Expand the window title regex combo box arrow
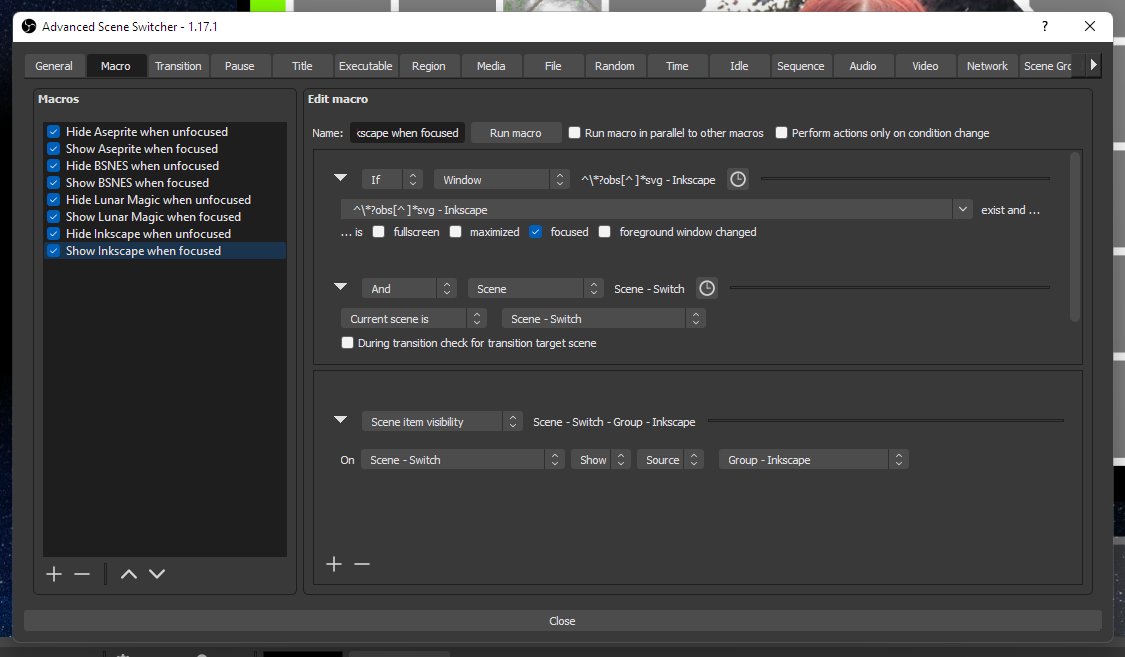The width and height of the screenshot is (1125, 657). pyautogui.click(x=962, y=209)
